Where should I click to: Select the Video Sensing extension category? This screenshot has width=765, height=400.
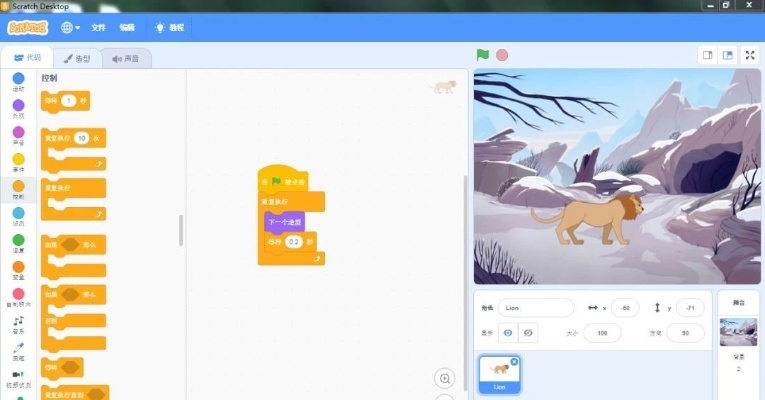click(18, 378)
